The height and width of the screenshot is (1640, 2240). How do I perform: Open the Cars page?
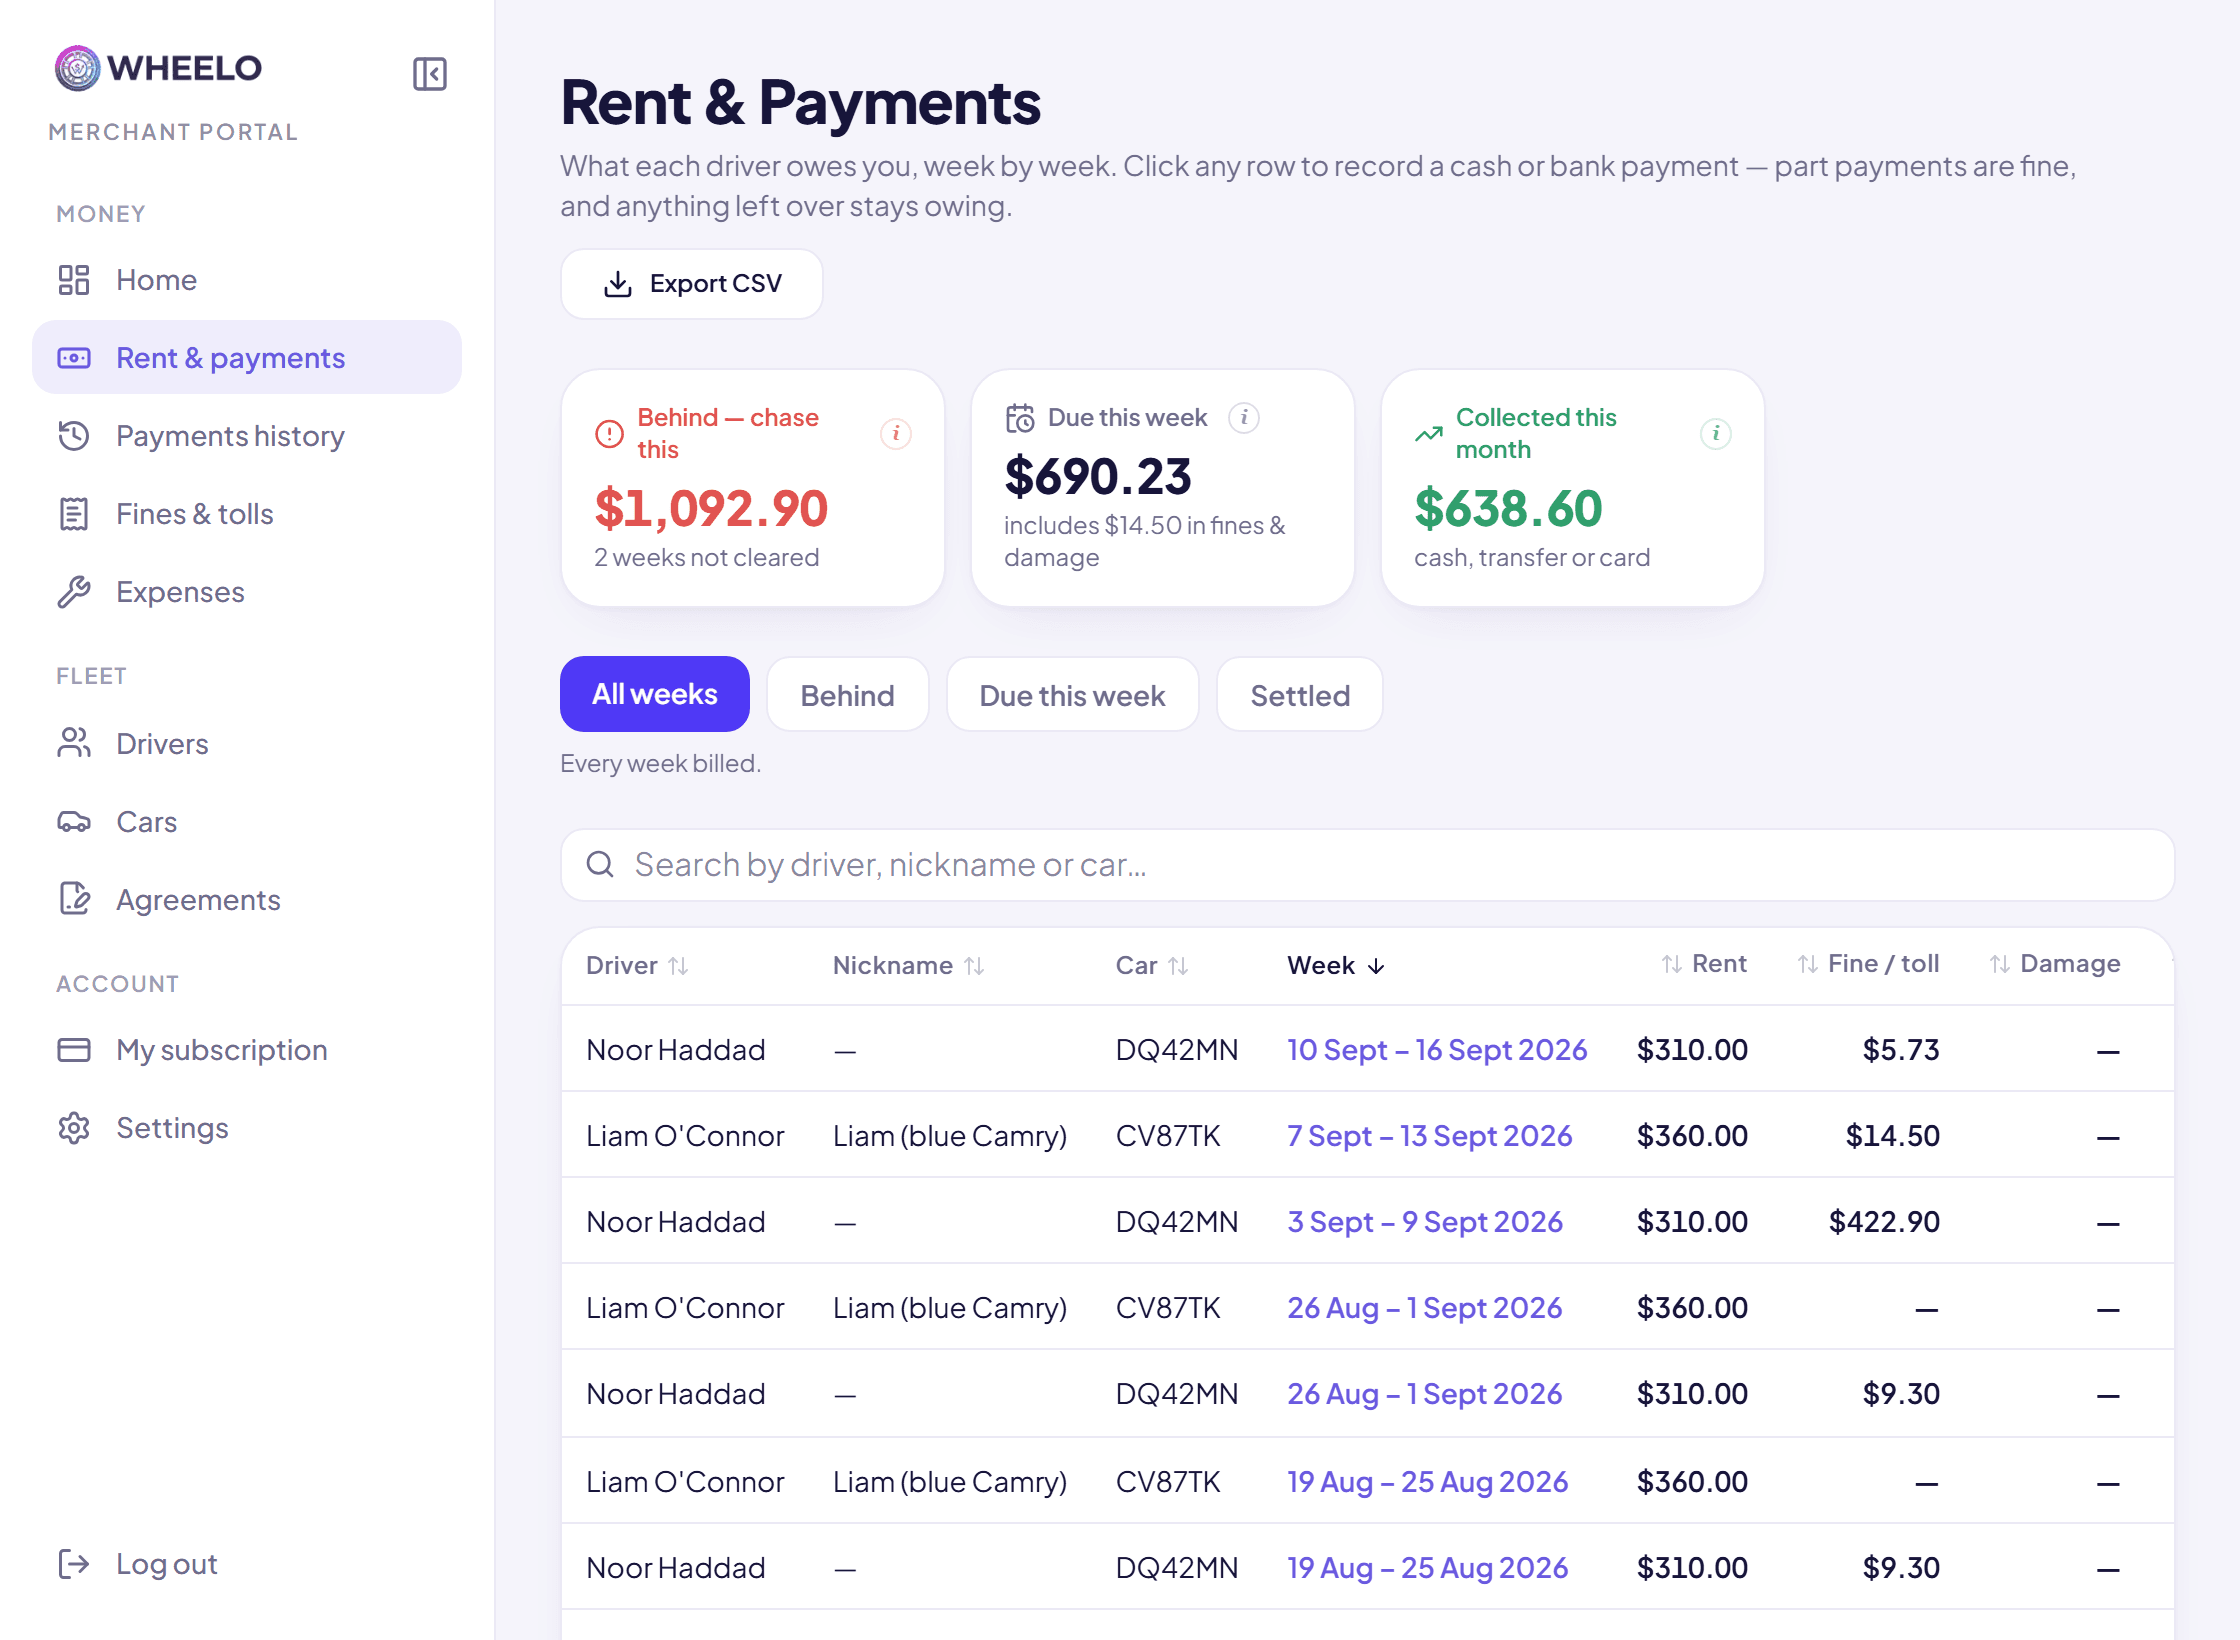click(x=247, y=822)
